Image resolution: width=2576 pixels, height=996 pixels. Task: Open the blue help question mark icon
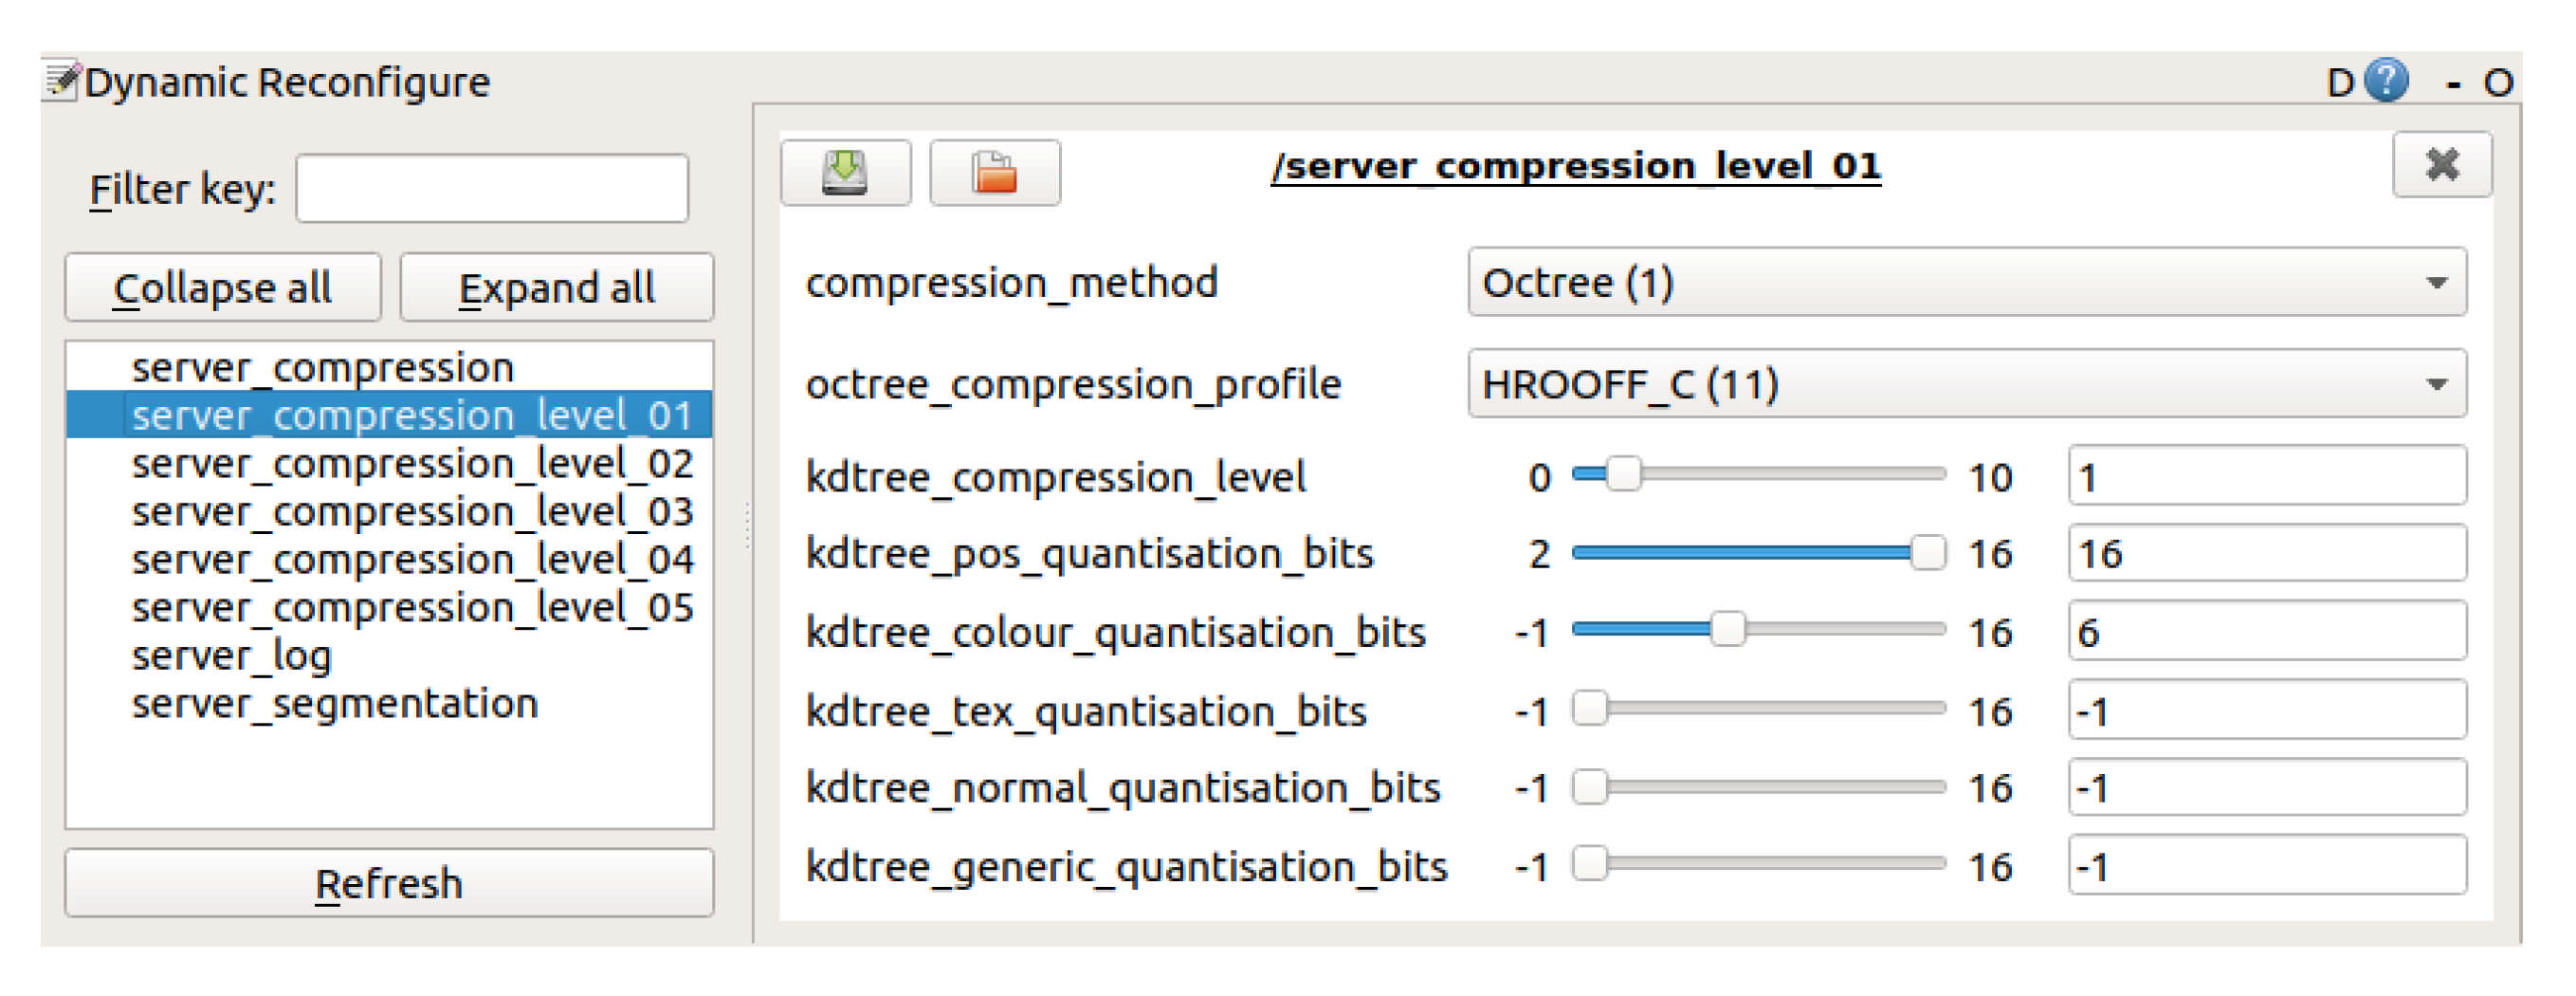point(2386,81)
